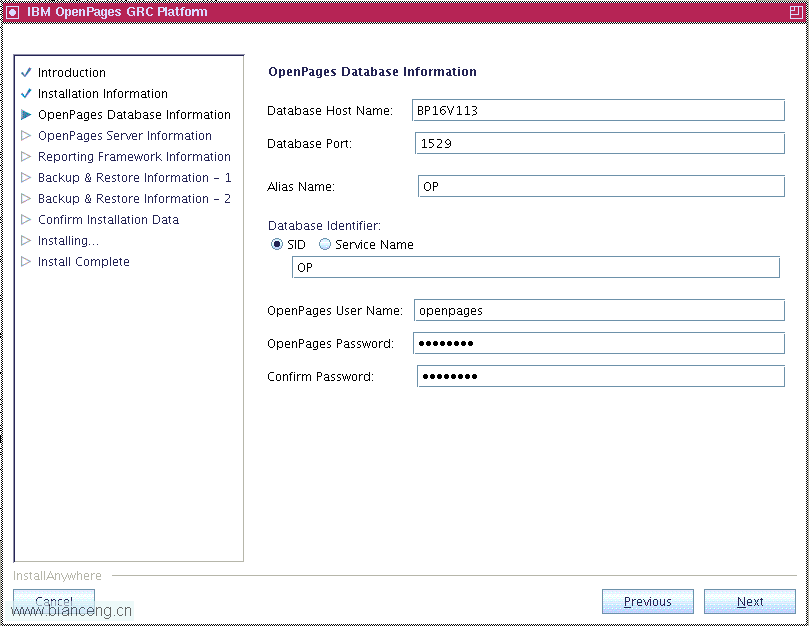Click the arrow icon beside Installing...
809x626 pixels.
26,240
